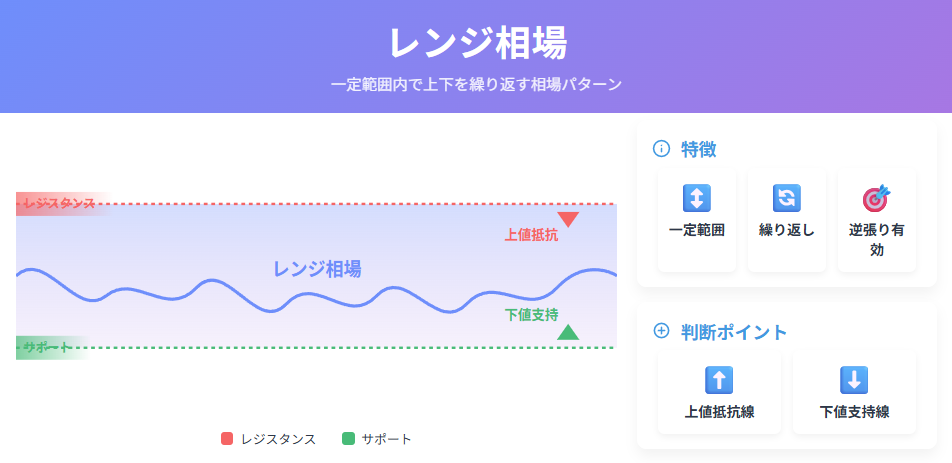Image resolution: width=952 pixels, height=463 pixels.
Task: Click the plus circle icon beside 判断ポイント
Action: tap(661, 331)
